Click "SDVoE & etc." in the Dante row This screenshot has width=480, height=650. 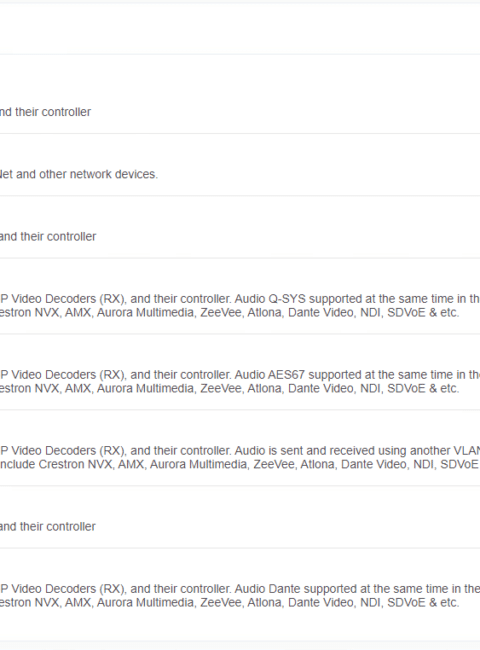pos(423,603)
